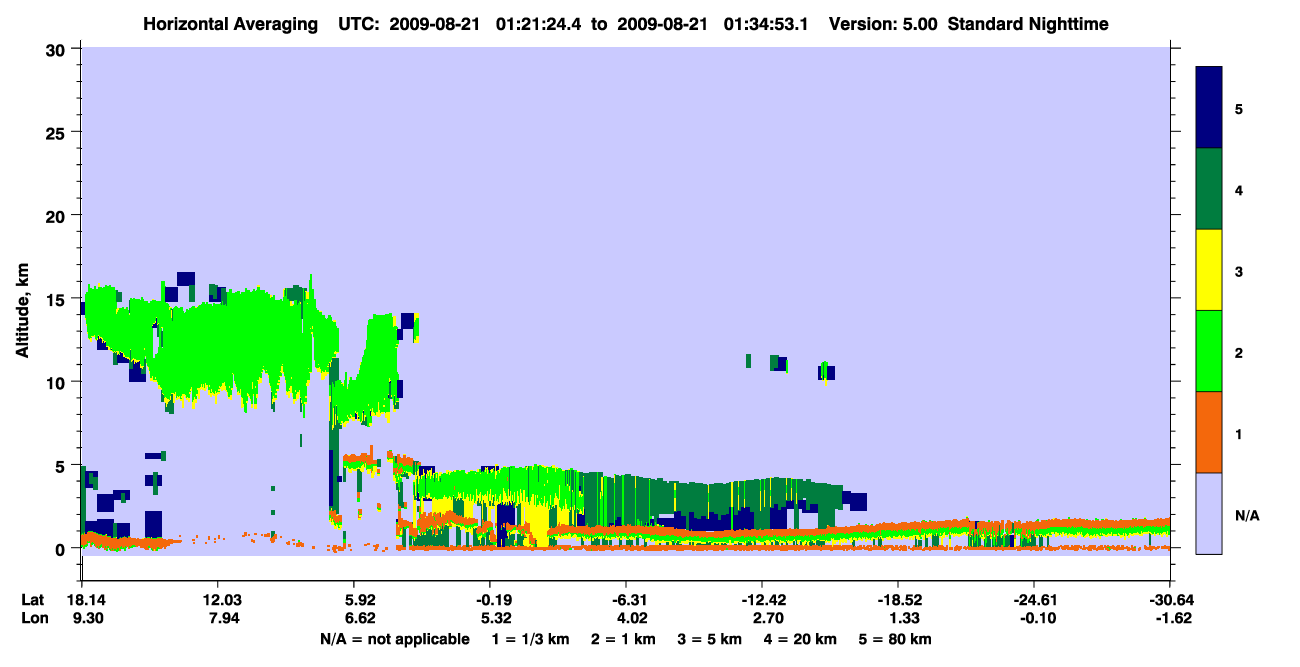Click the longitude value -1.62

[x=1169, y=619]
